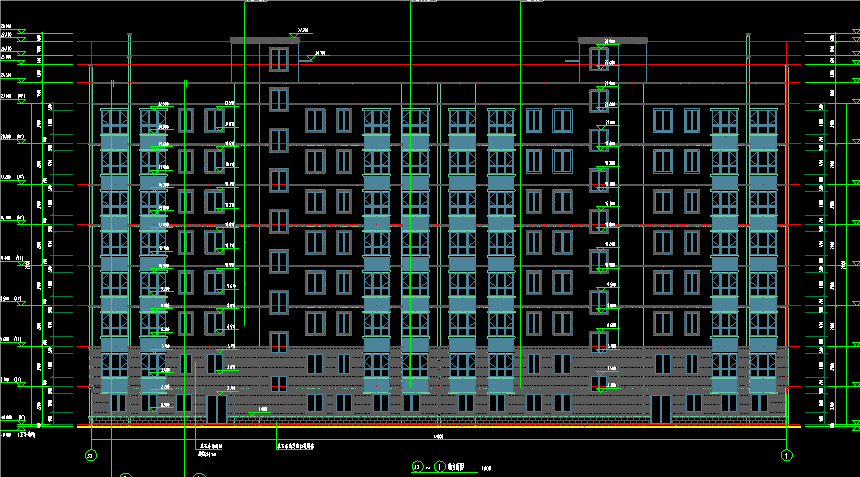Select the yellow ground line

coord(439,426)
